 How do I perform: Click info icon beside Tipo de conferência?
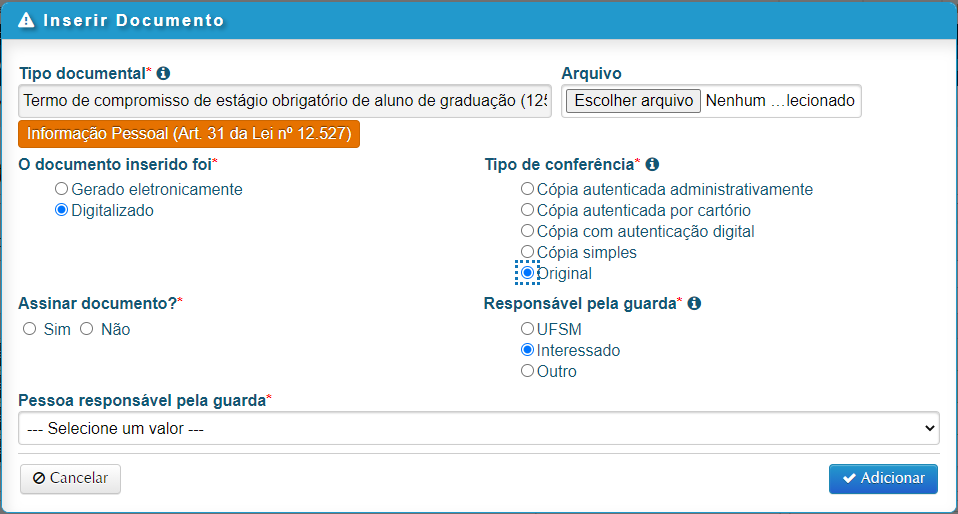[652, 164]
